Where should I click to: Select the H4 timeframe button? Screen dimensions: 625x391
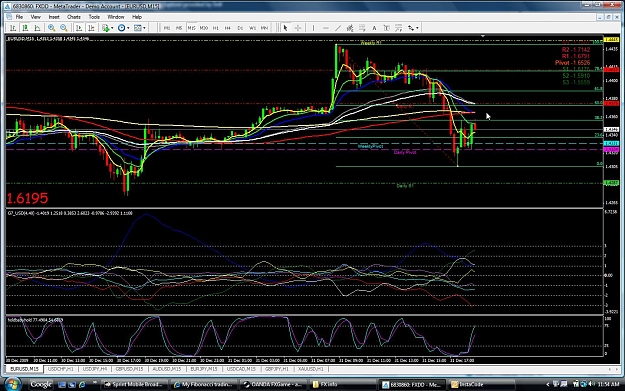tap(228, 28)
